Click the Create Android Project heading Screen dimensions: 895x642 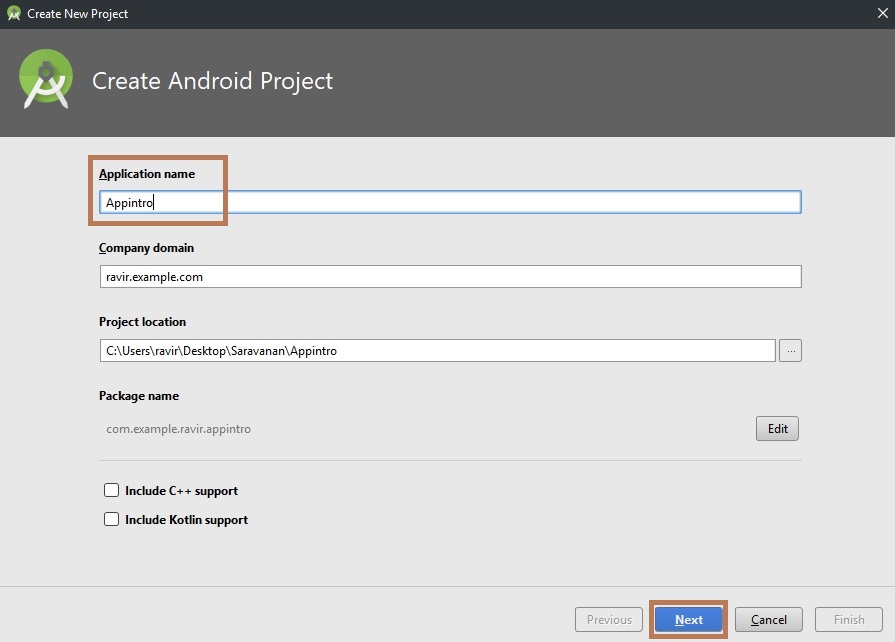click(213, 81)
